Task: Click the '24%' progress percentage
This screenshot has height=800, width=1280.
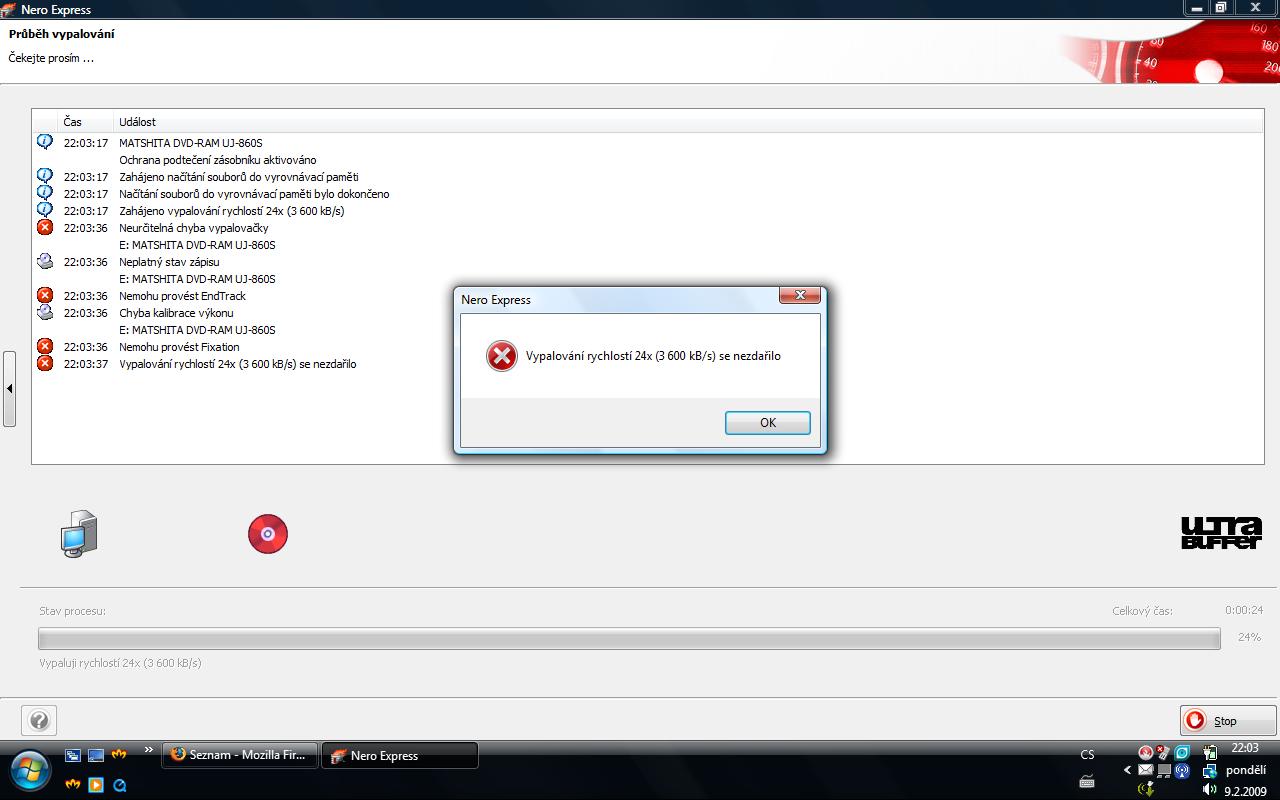Action: coord(1249,637)
